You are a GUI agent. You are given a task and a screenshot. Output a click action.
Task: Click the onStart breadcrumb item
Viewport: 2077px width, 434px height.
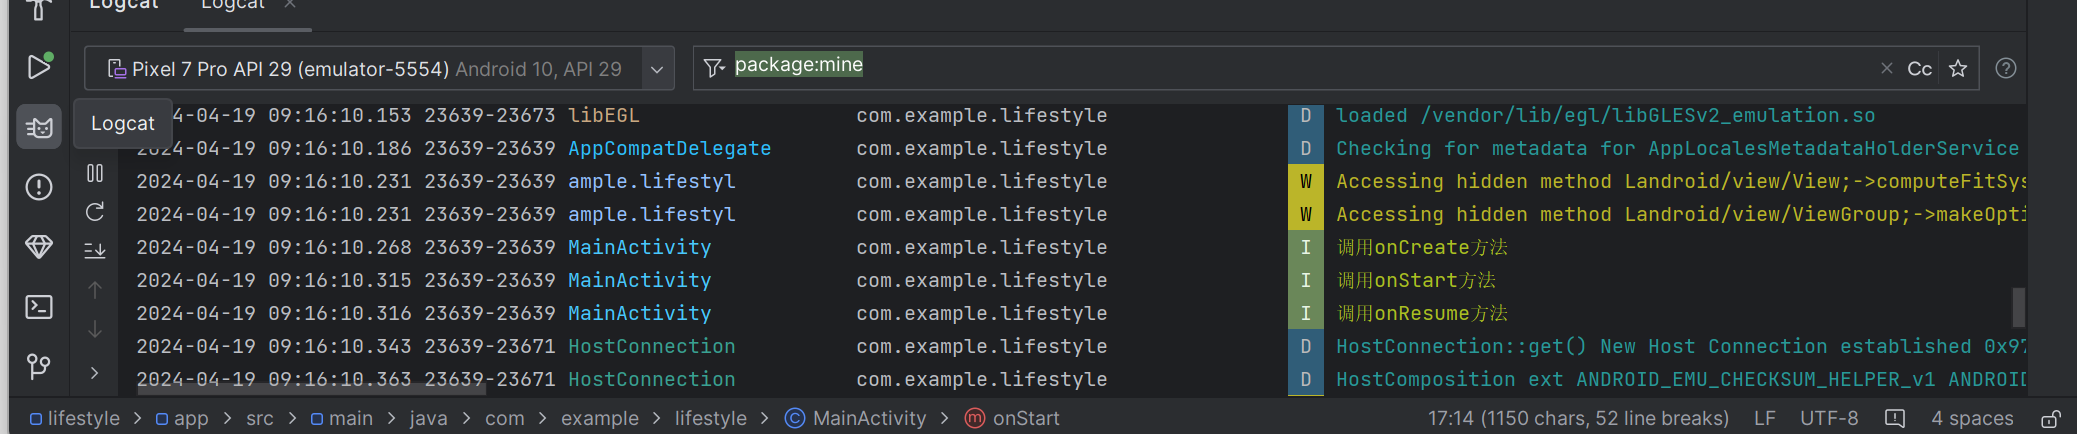[x=1025, y=418]
